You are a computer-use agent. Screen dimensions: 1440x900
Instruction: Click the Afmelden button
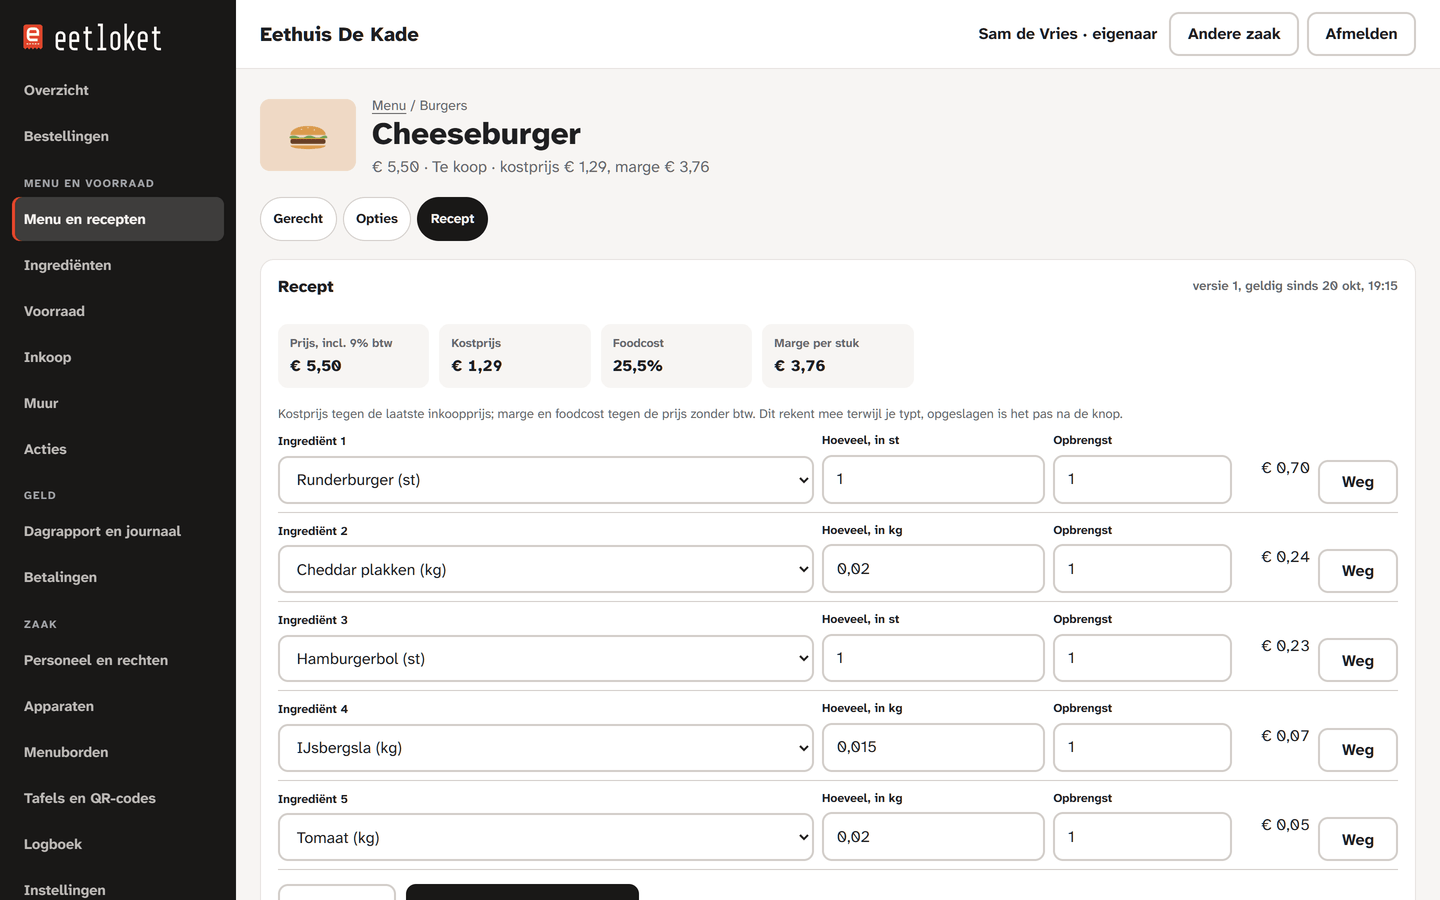click(1361, 34)
